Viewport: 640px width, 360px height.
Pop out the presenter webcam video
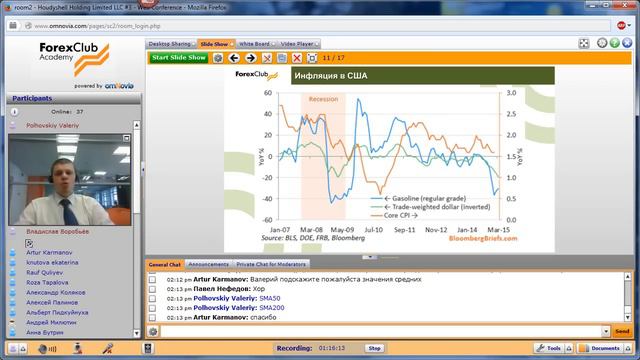pyautogui.click(x=127, y=138)
